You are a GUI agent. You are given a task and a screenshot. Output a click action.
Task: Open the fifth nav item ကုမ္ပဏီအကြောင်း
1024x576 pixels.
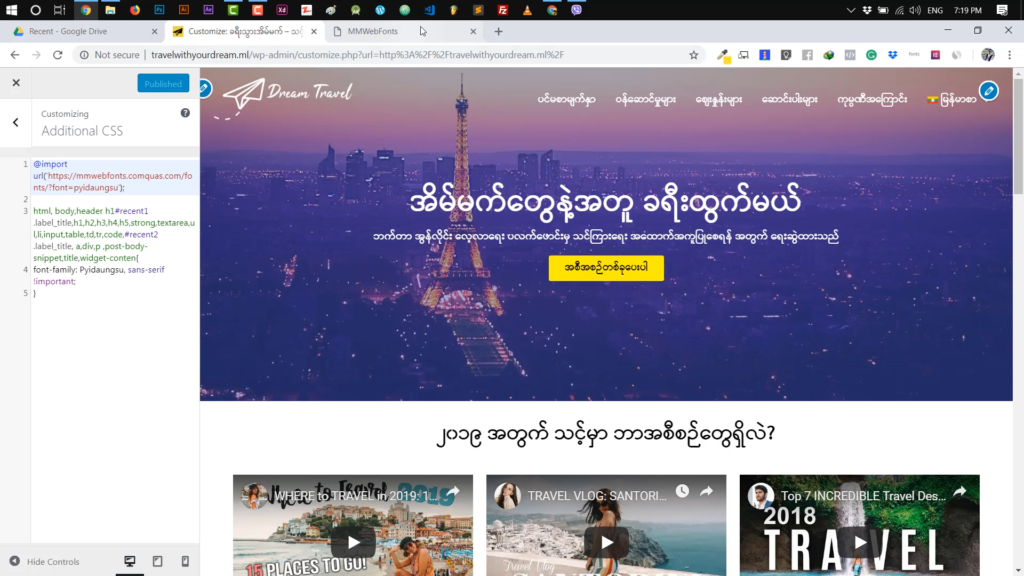tap(872, 99)
